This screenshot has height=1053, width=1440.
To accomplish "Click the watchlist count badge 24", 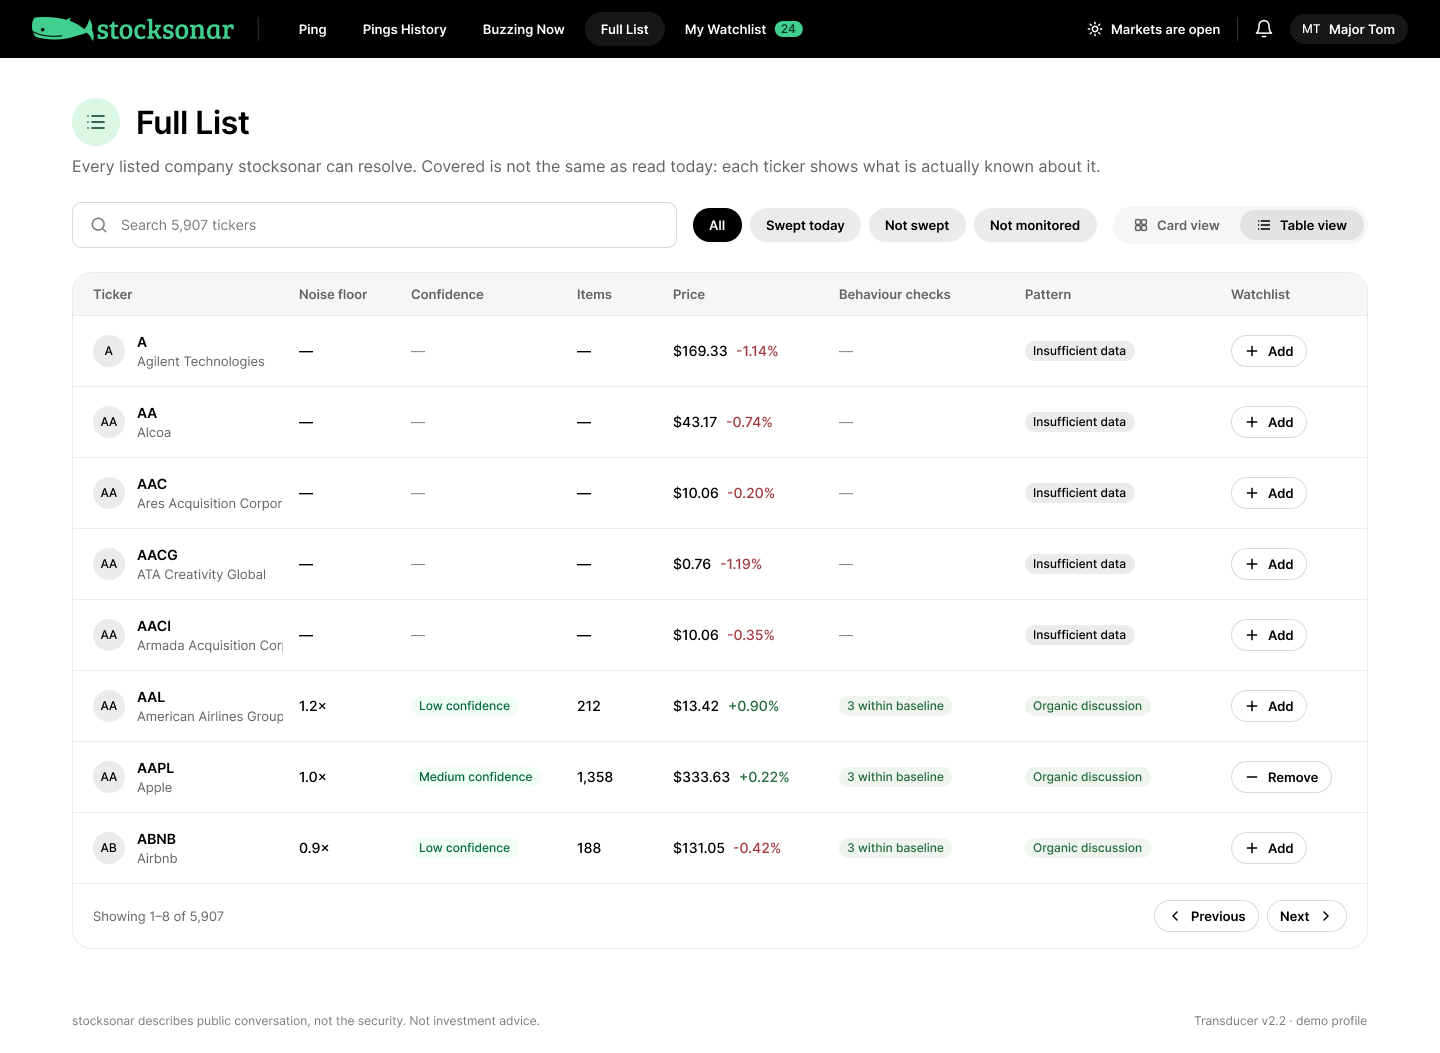I will 788,29.
